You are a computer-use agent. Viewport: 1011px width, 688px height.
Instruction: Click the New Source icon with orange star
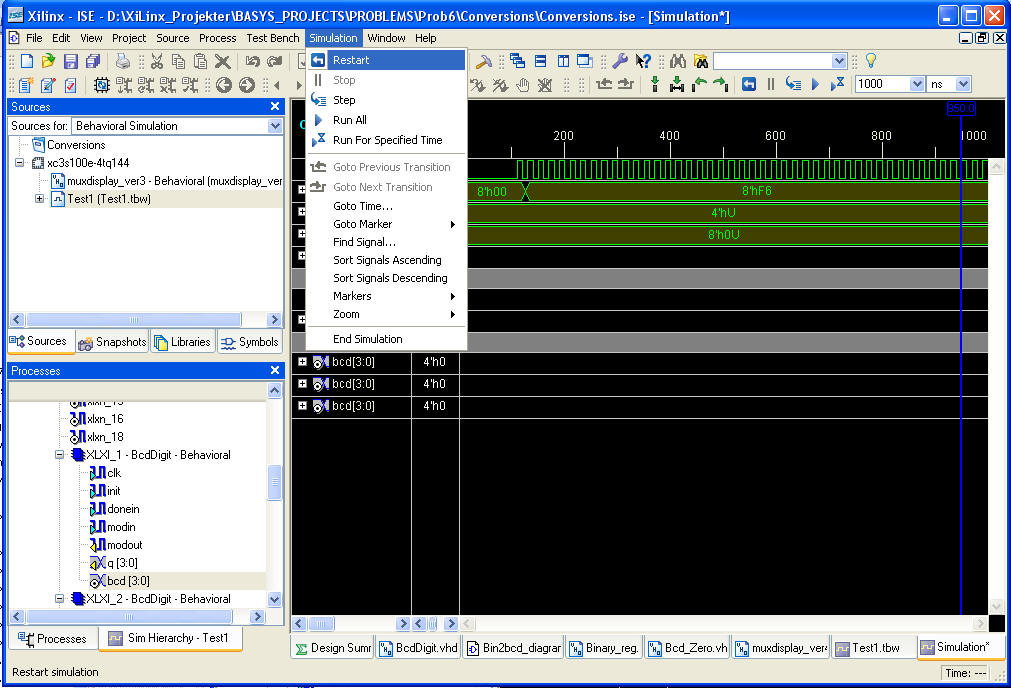[x=25, y=85]
